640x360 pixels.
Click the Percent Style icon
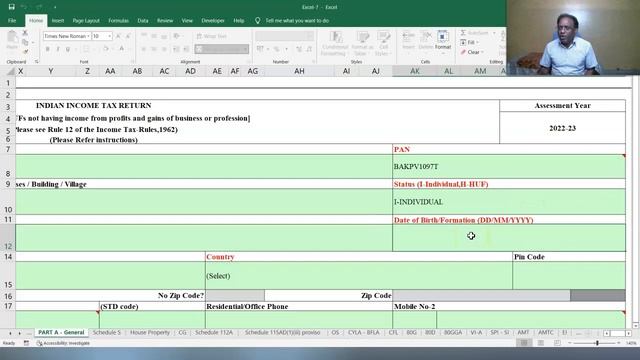277,49
